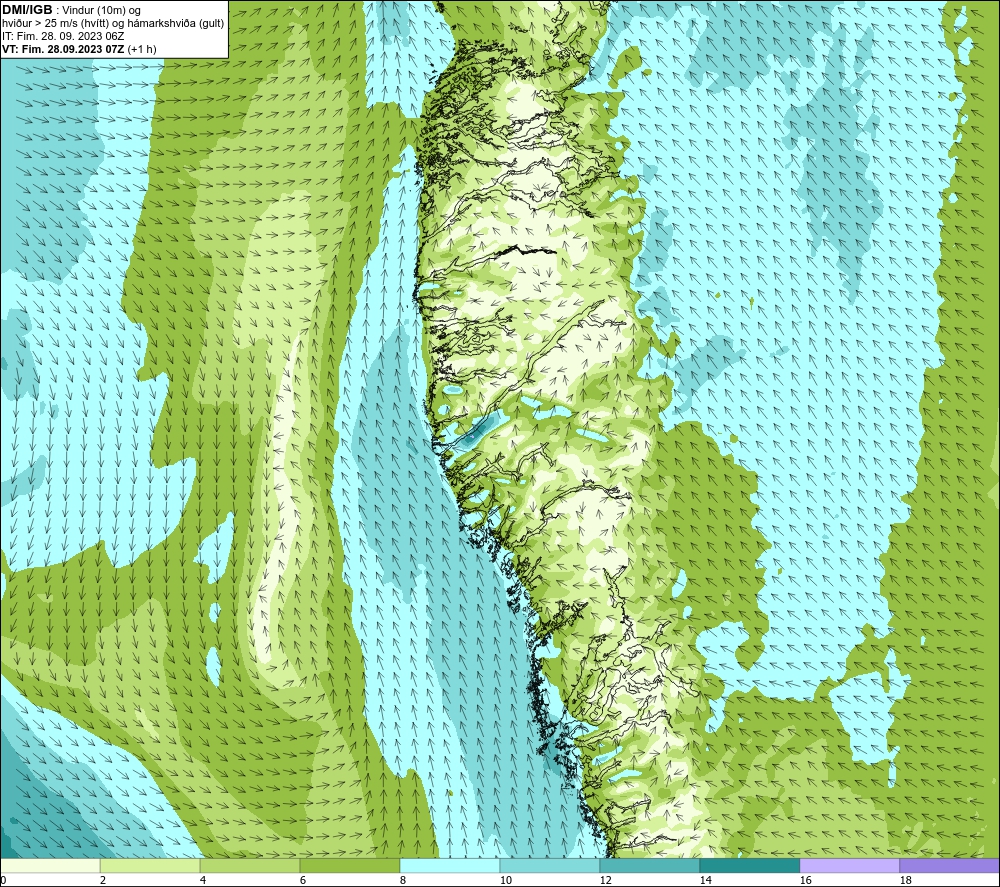Click the '8' scale label

point(402,880)
